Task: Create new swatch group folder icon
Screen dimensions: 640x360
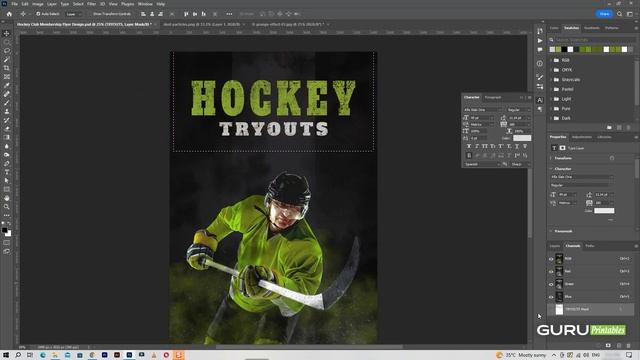Action: 609,128
